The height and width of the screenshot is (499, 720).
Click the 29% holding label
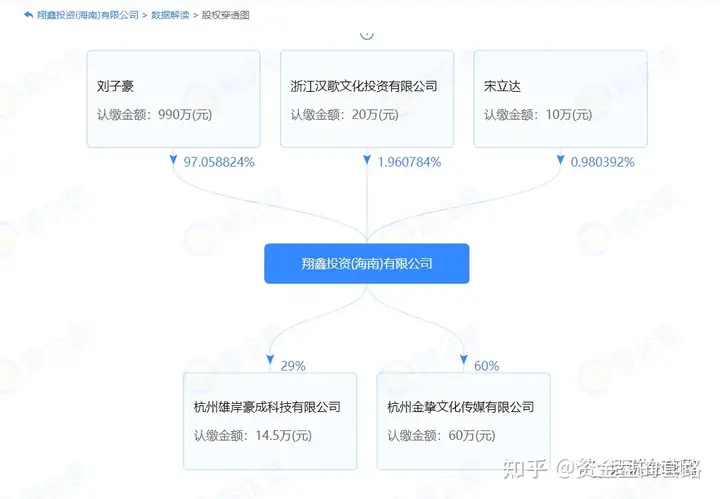[x=293, y=366]
